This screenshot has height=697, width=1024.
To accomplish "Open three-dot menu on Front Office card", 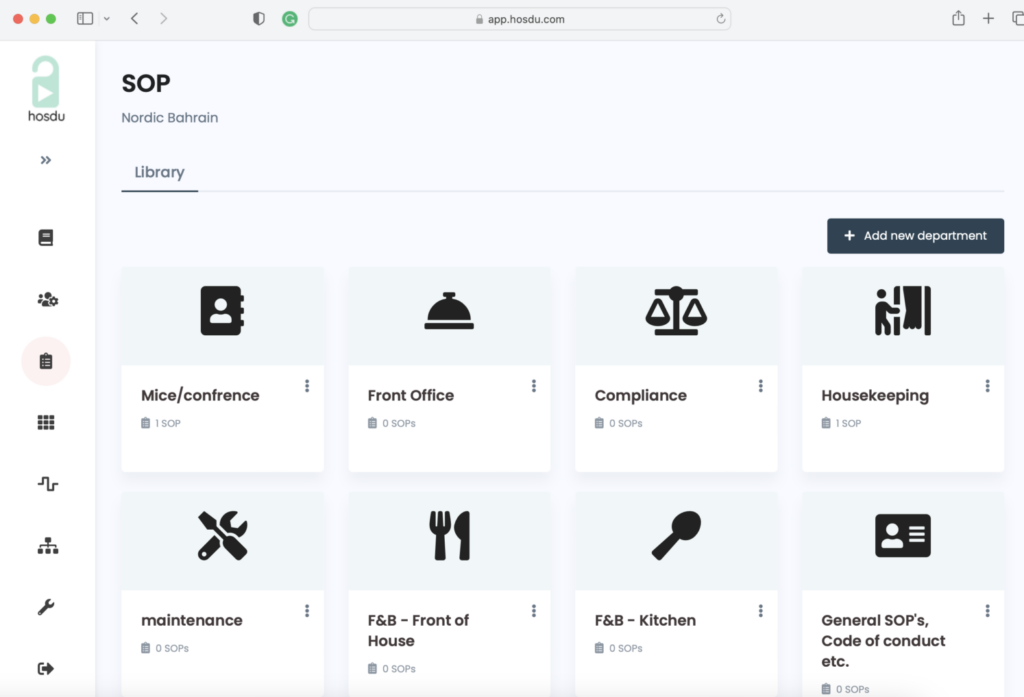I will pos(534,386).
